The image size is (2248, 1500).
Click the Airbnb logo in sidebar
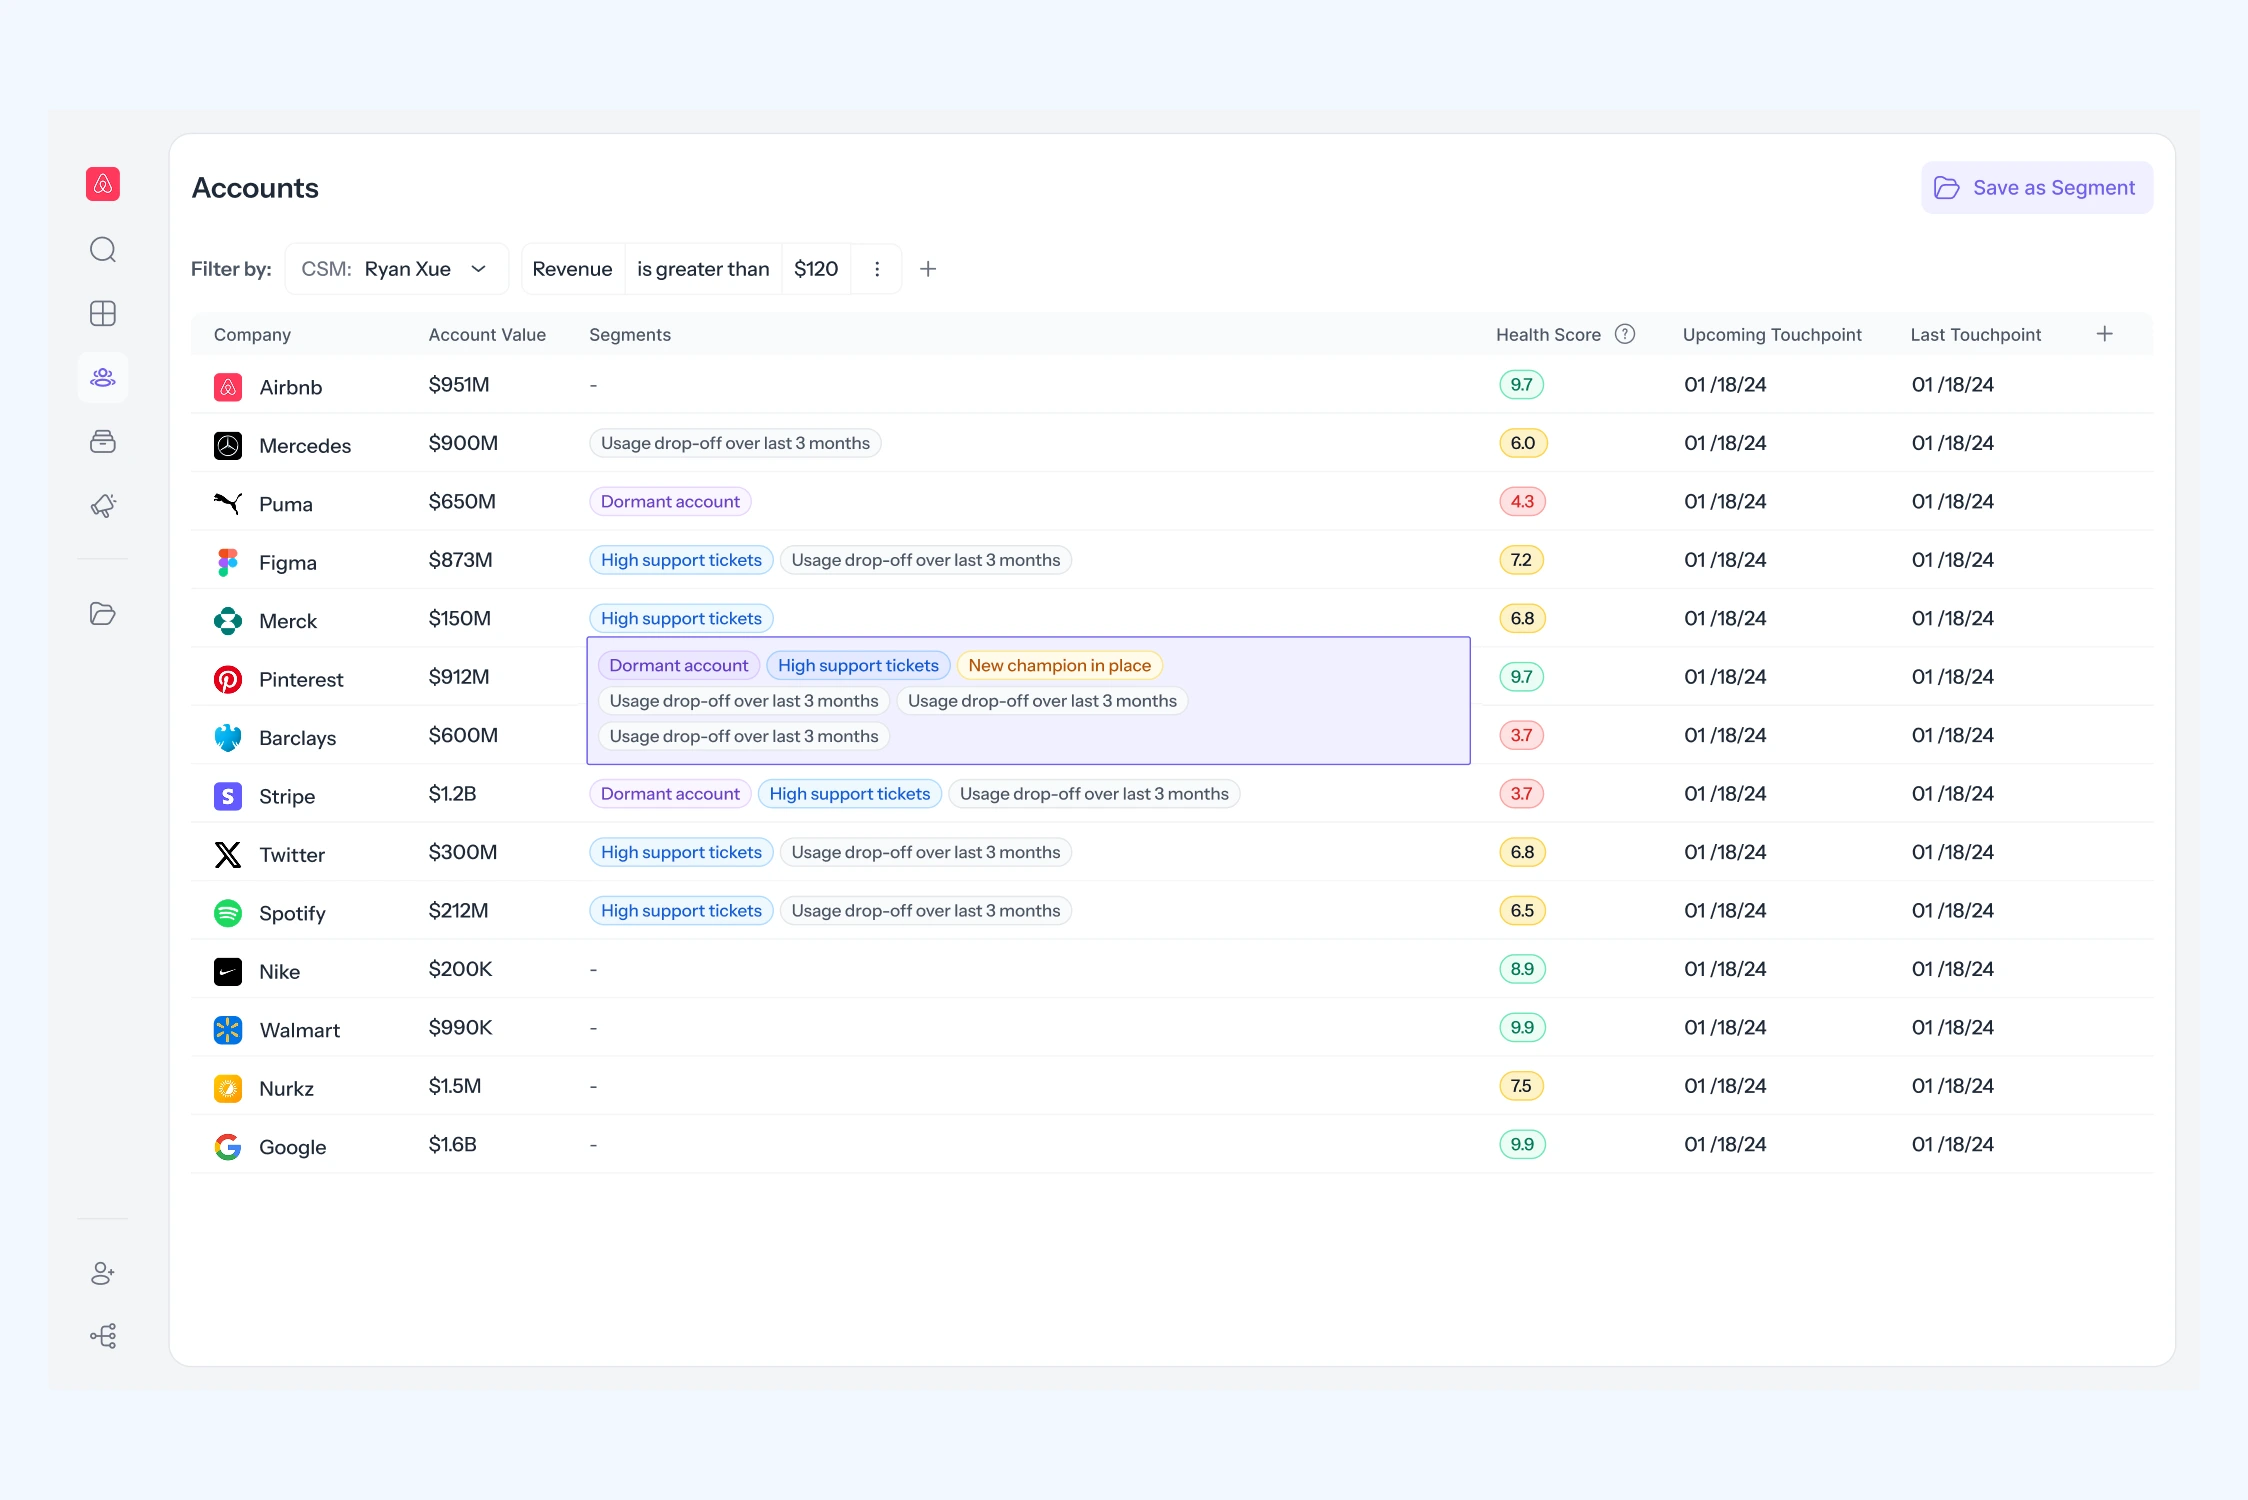[x=103, y=184]
